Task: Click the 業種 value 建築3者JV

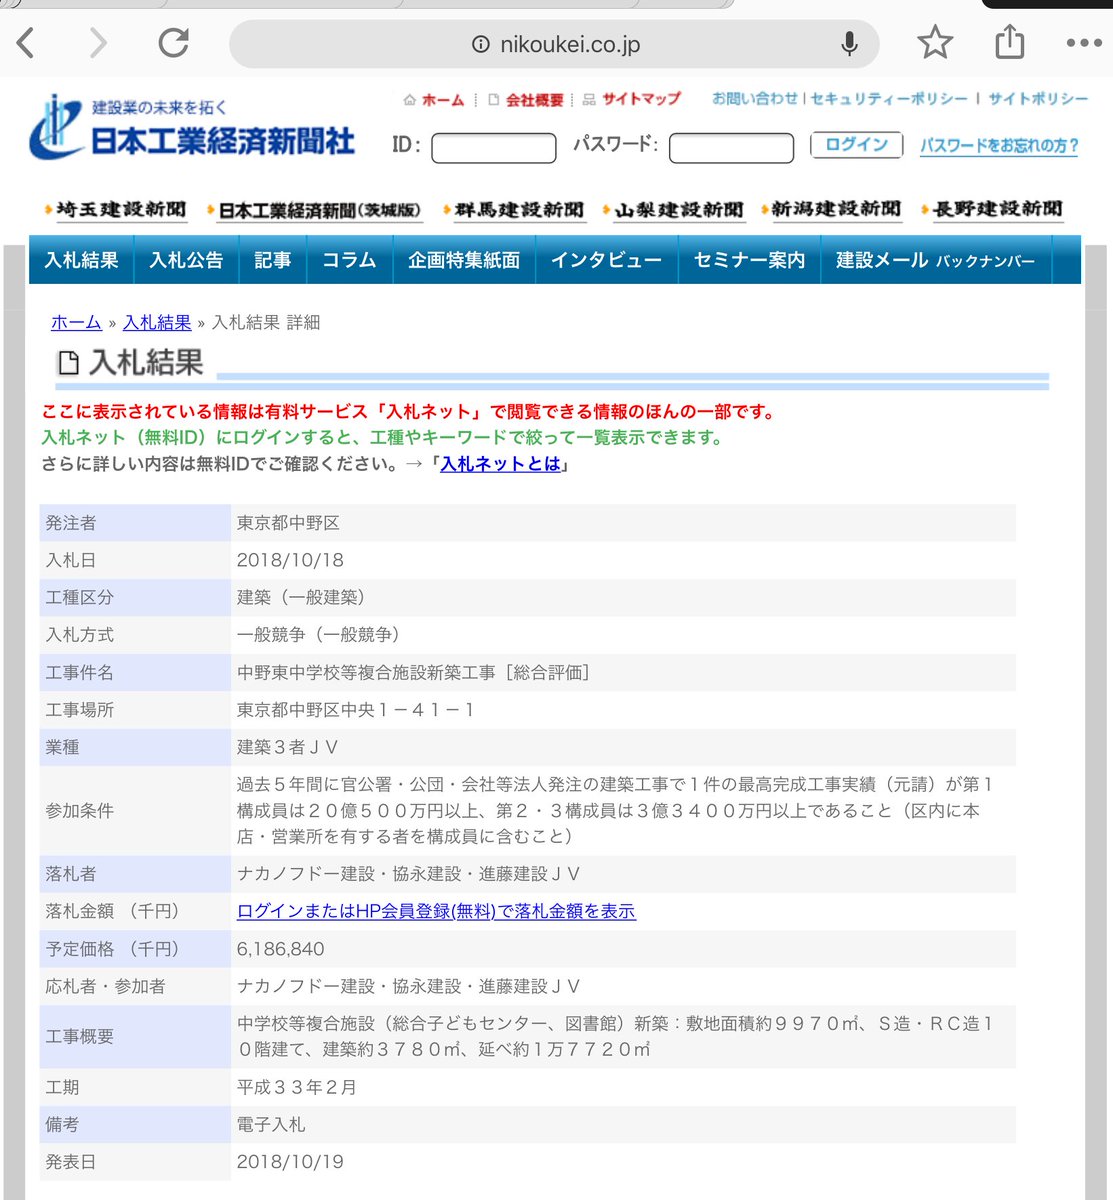Action: 287,747
